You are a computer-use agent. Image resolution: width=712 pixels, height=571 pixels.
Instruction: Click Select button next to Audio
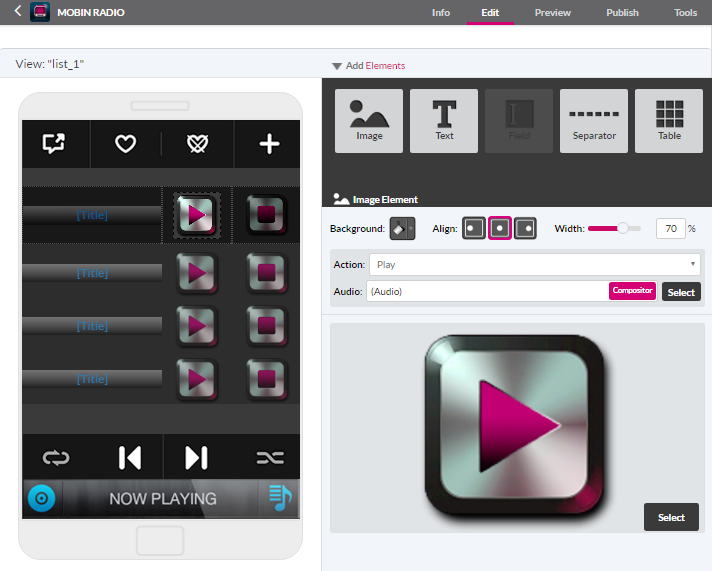(x=681, y=292)
